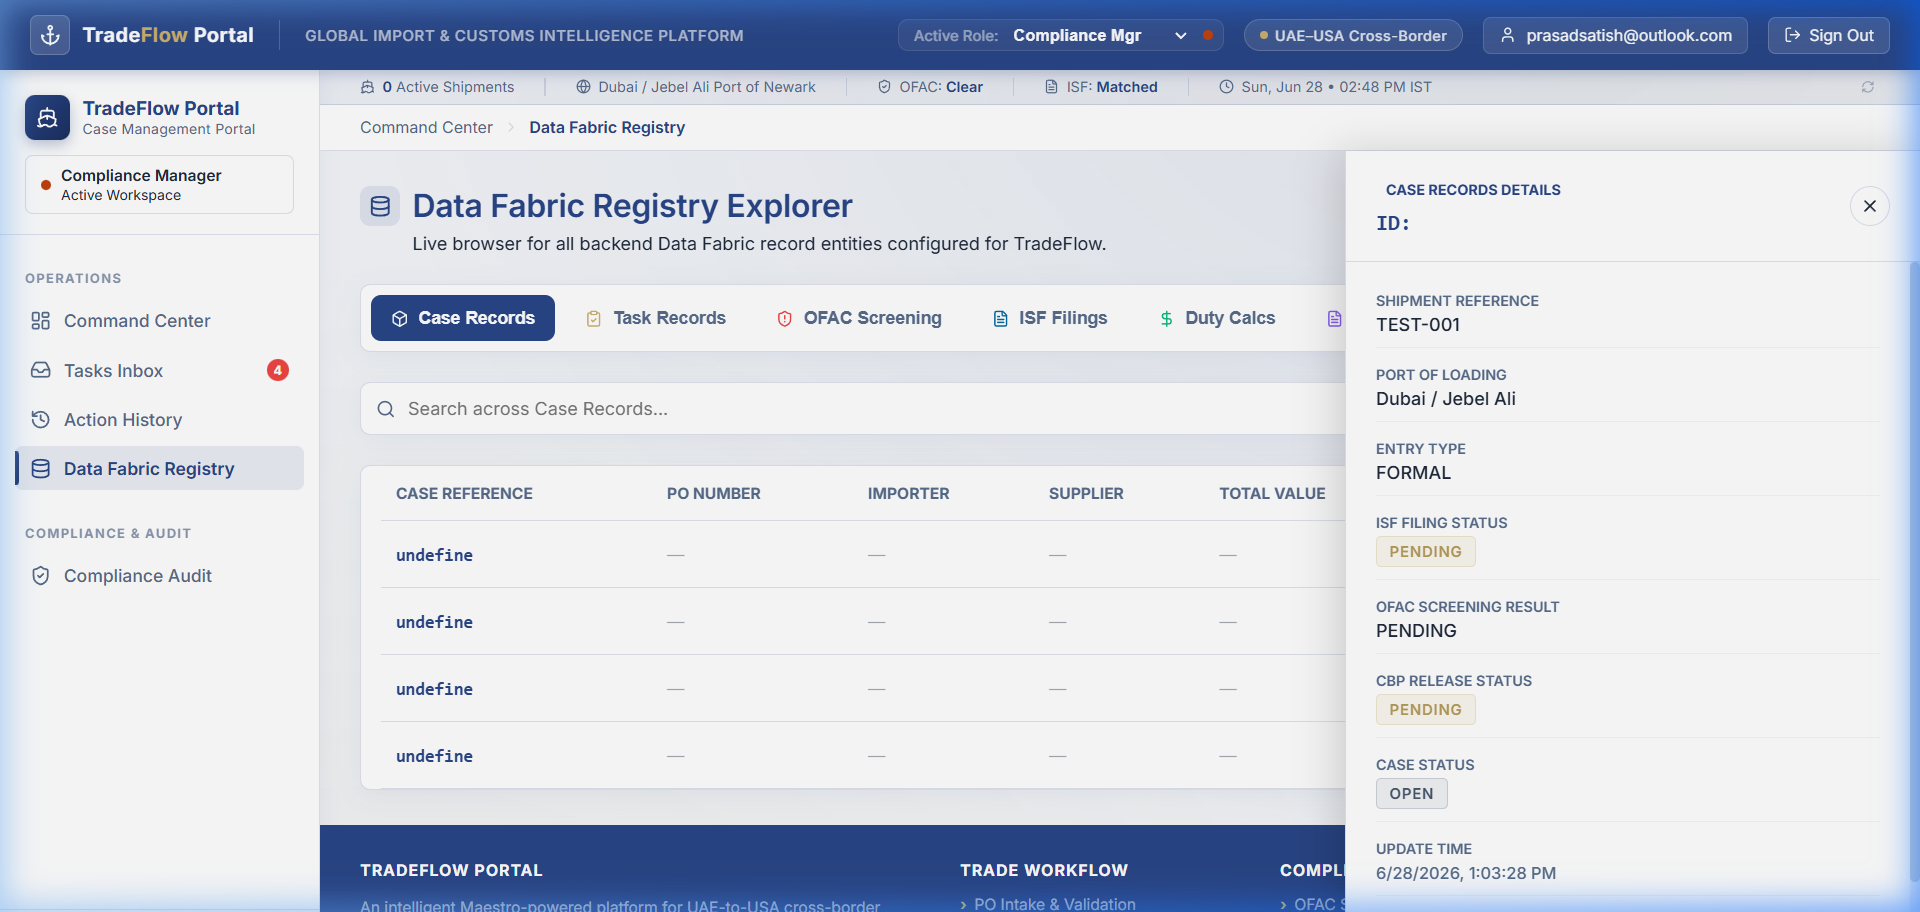1920x912 pixels.
Task: Click the UAE-USA Cross-Border pill
Action: tap(1353, 35)
